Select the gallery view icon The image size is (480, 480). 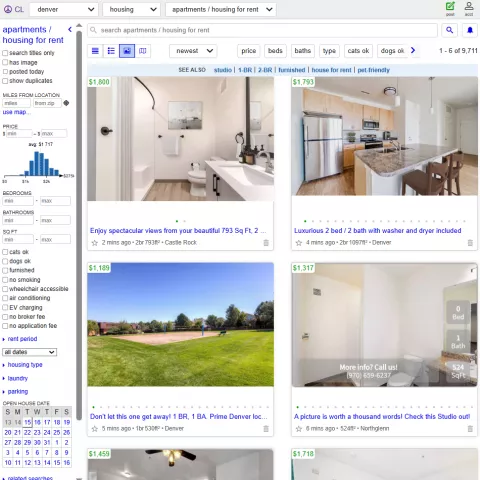127,51
